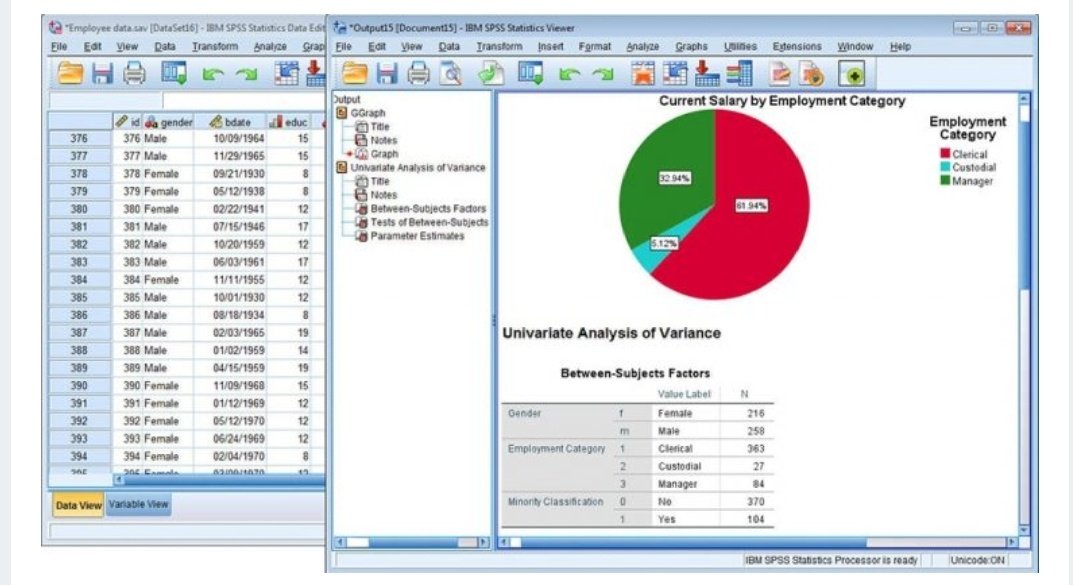The width and height of the screenshot is (1073, 585).
Task: Select Graph item in outline pane
Action: click(384, 154)
